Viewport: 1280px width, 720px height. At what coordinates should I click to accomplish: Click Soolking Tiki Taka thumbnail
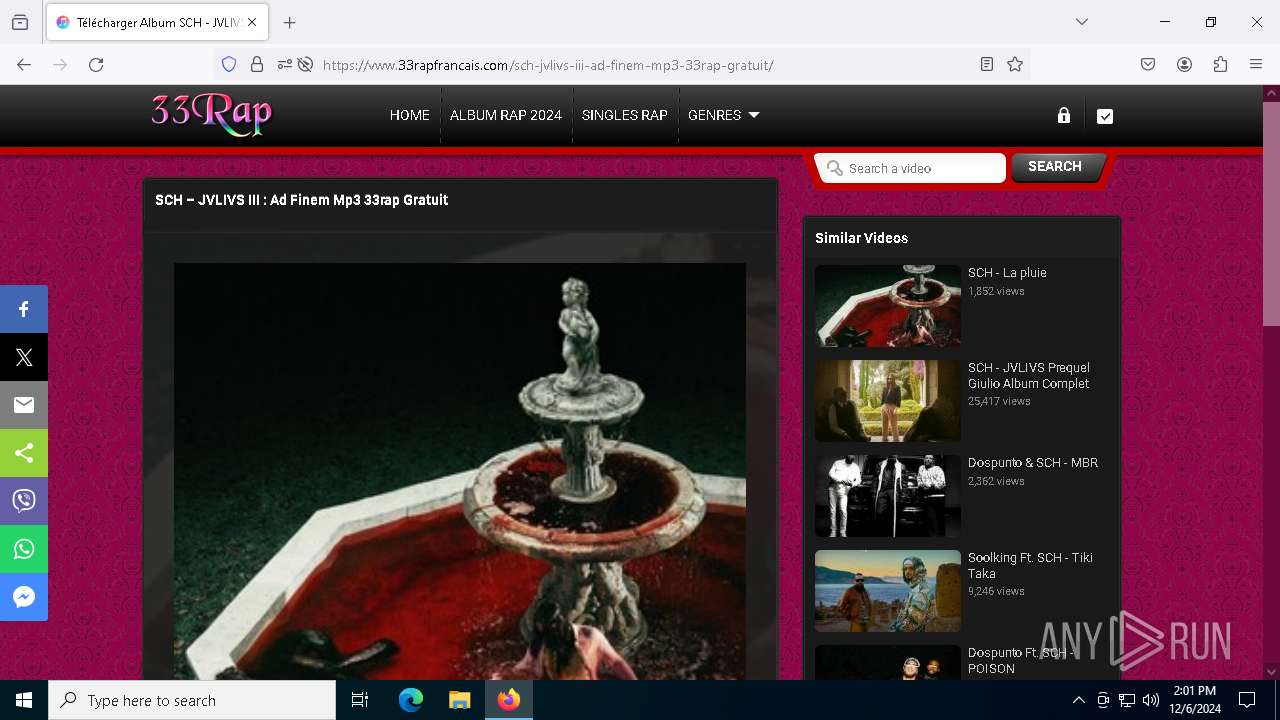[888, 591]
